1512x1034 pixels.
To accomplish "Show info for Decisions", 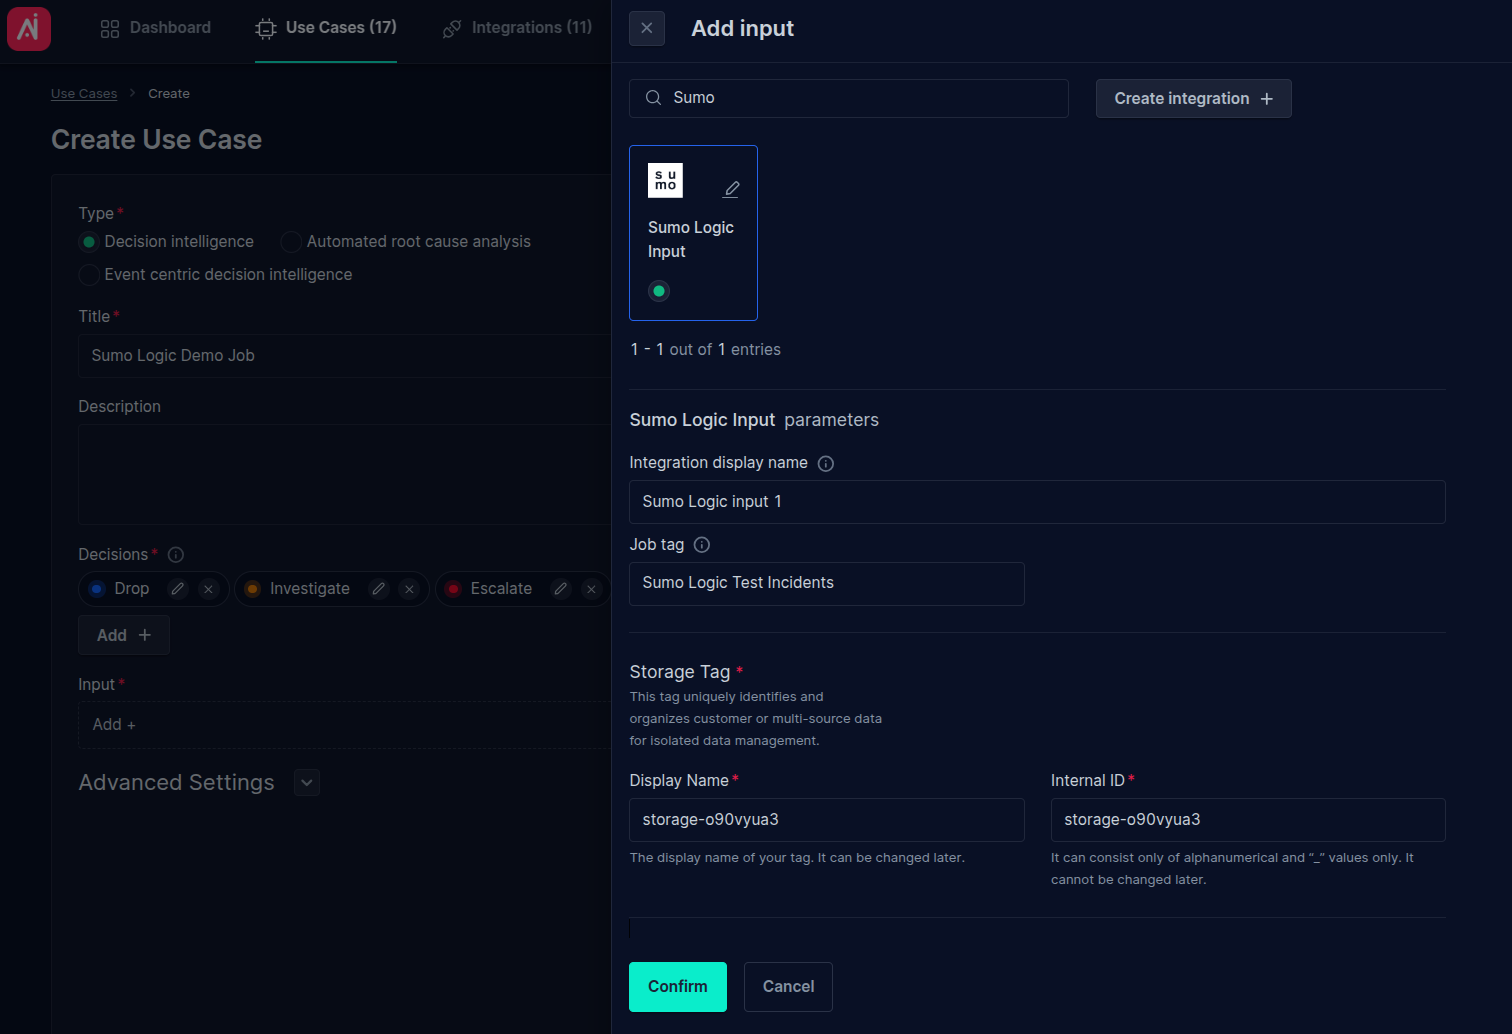I will [x=176, y=555].
